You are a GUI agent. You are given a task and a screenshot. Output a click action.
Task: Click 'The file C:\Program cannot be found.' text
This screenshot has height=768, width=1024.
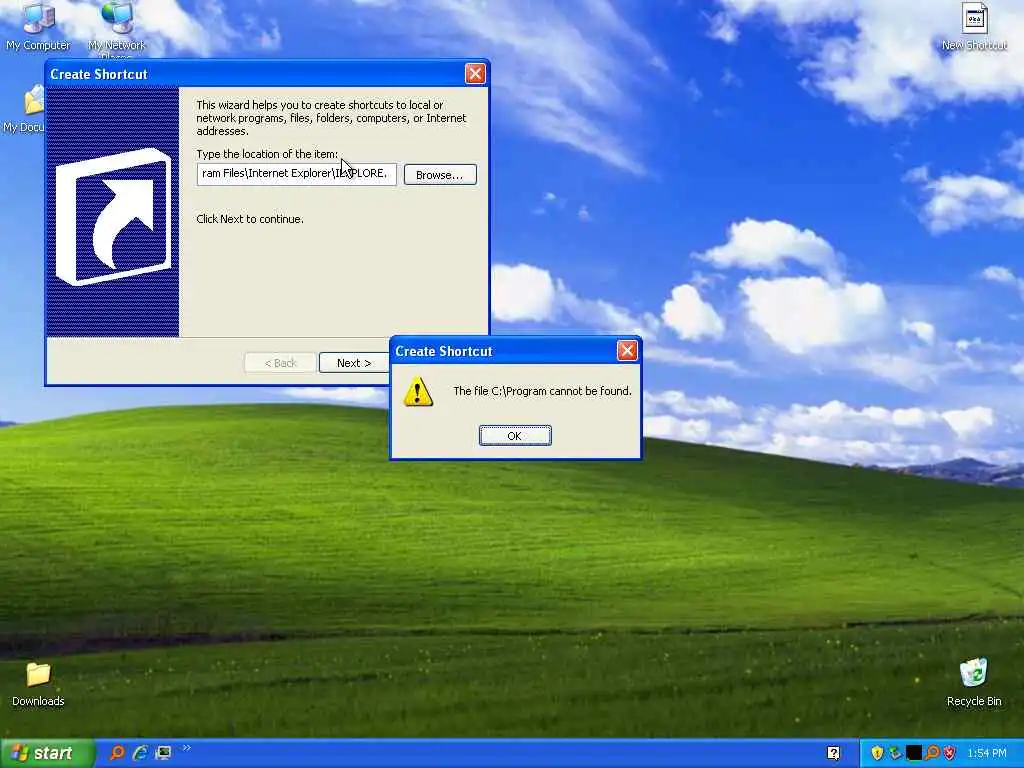542,391
